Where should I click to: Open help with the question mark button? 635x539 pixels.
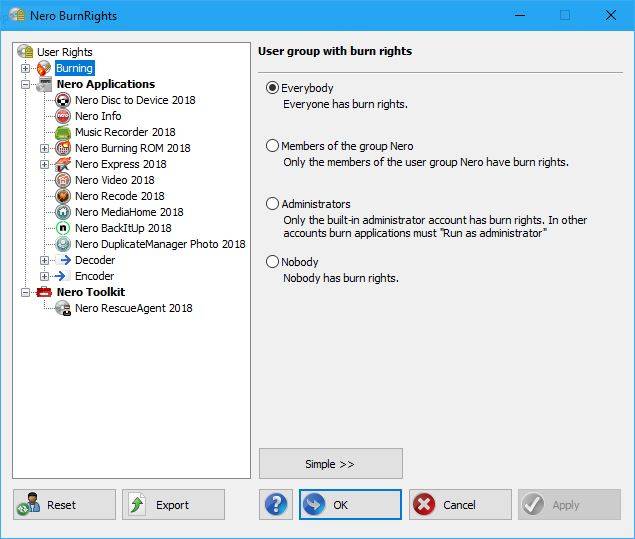(276, 505)
